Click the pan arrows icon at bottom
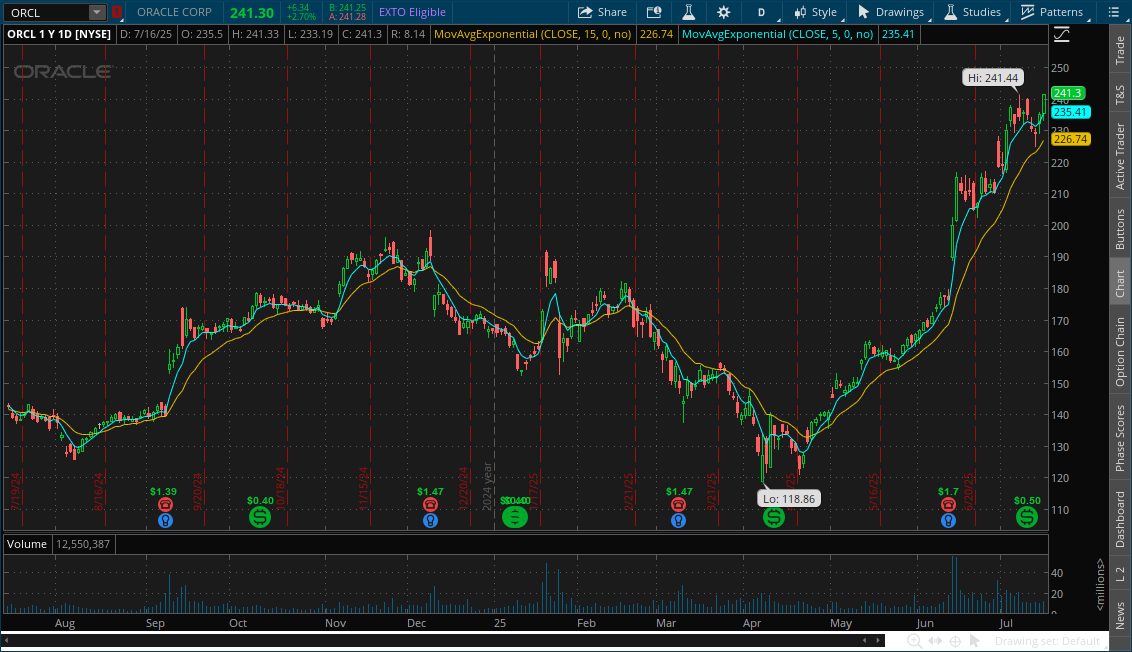The width and height of the screenshot is (1132, 652). click(935, 641)
